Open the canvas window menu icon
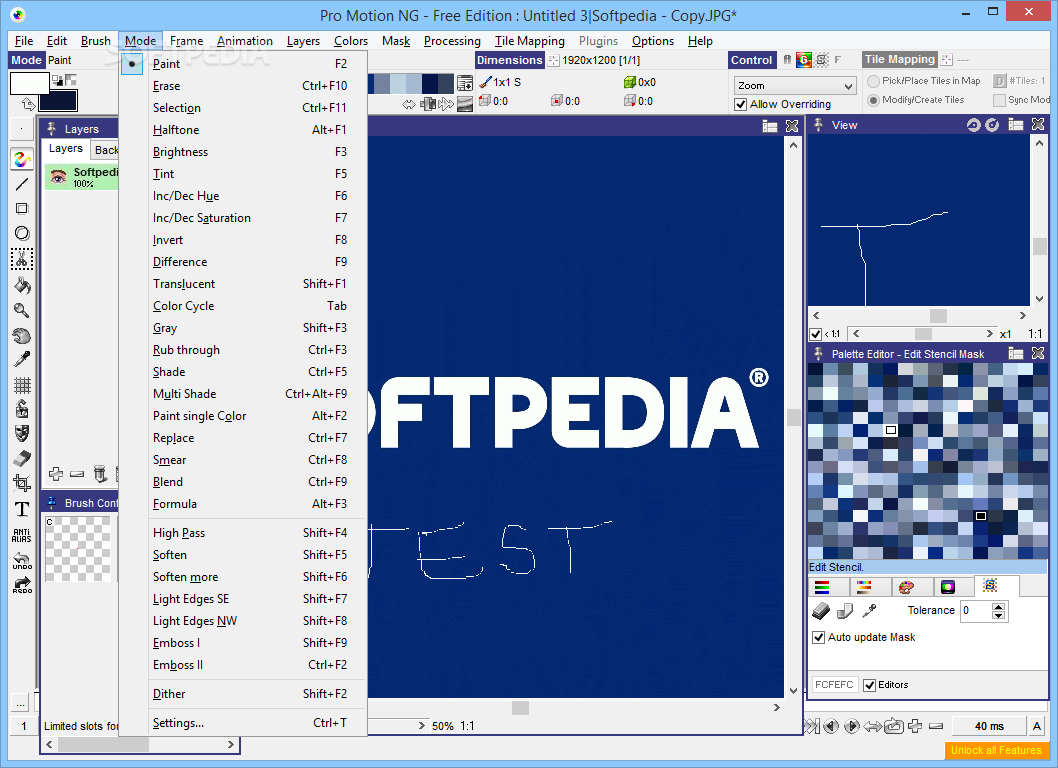The height and width of the screenshot is (768, 1058). [x=770, y=126]
